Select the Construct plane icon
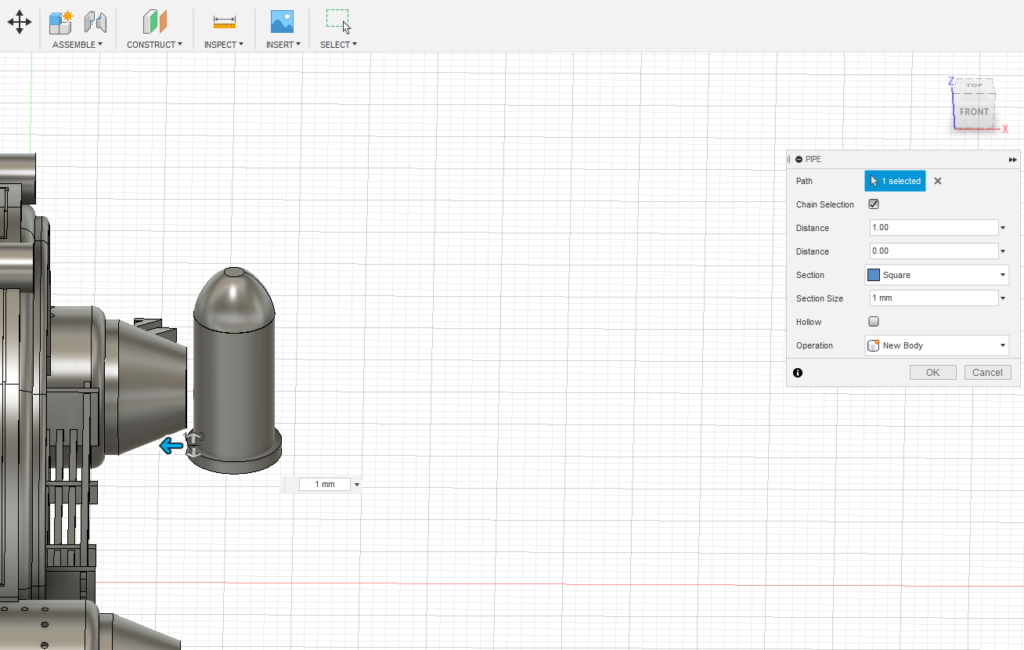The height and width of the screenshot is (650, 1024). [x=154, y=20]
